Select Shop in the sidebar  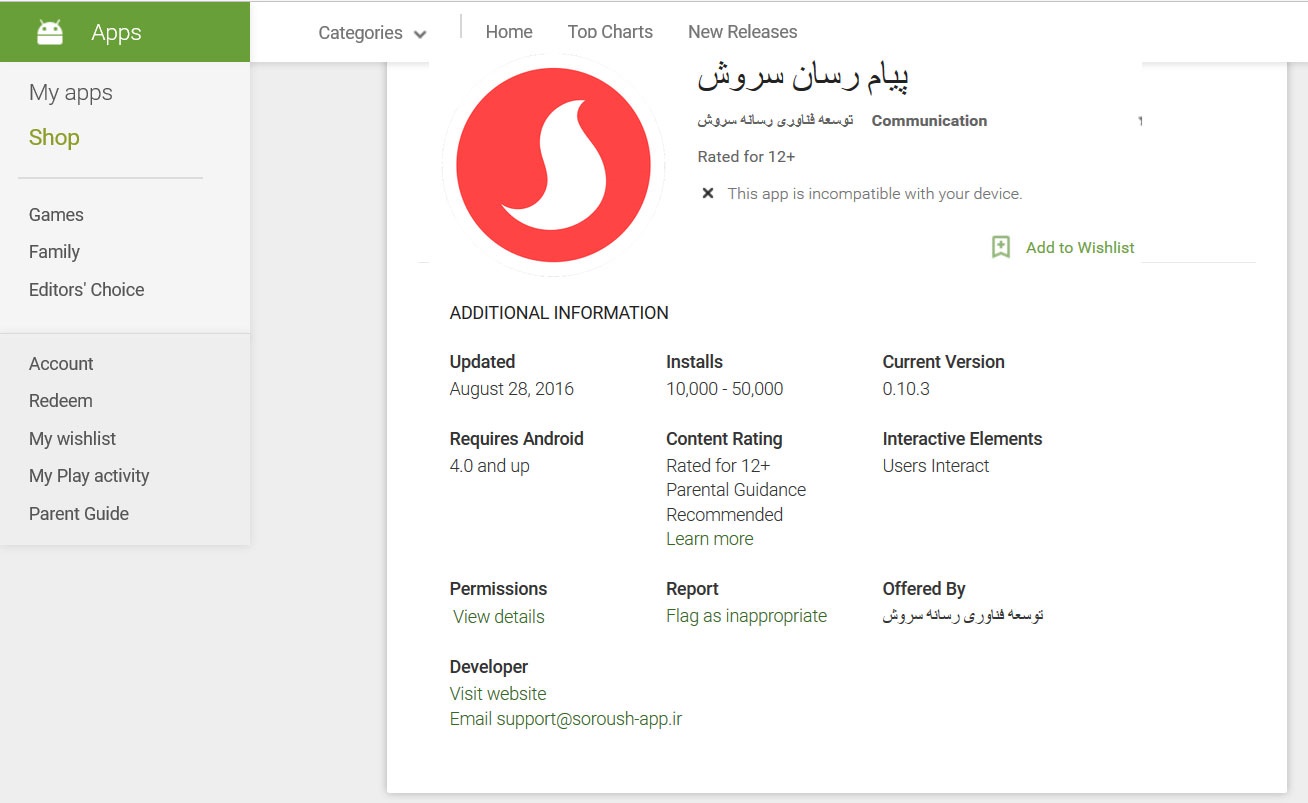(54, 138)
